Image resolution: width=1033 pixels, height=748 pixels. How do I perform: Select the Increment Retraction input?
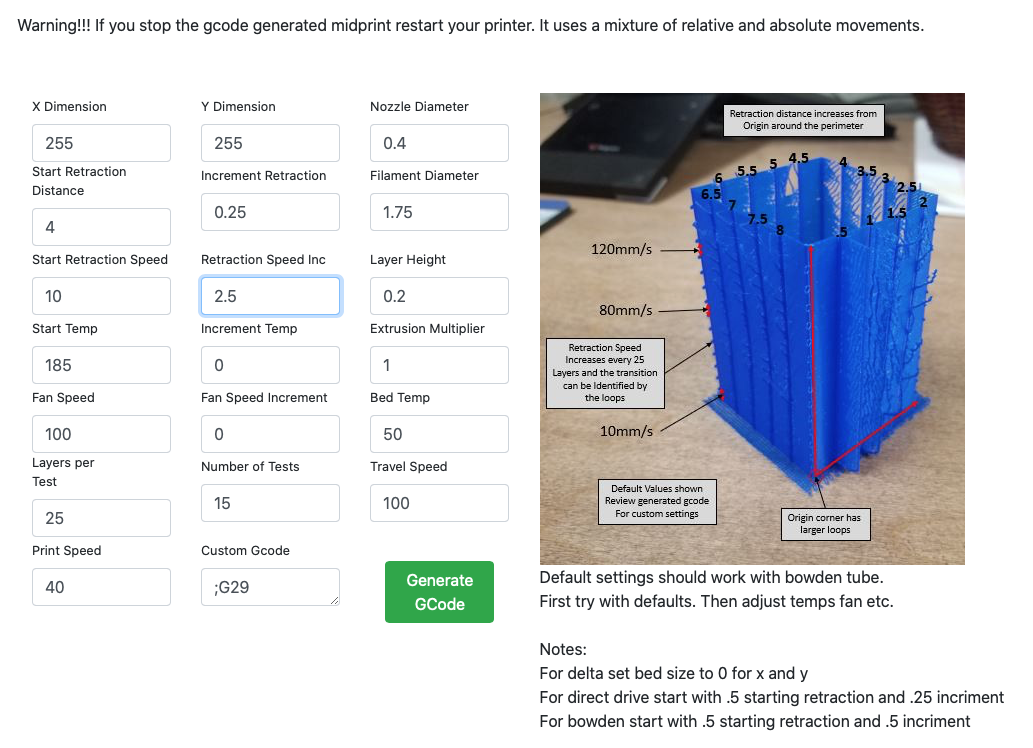coord(270,212)
